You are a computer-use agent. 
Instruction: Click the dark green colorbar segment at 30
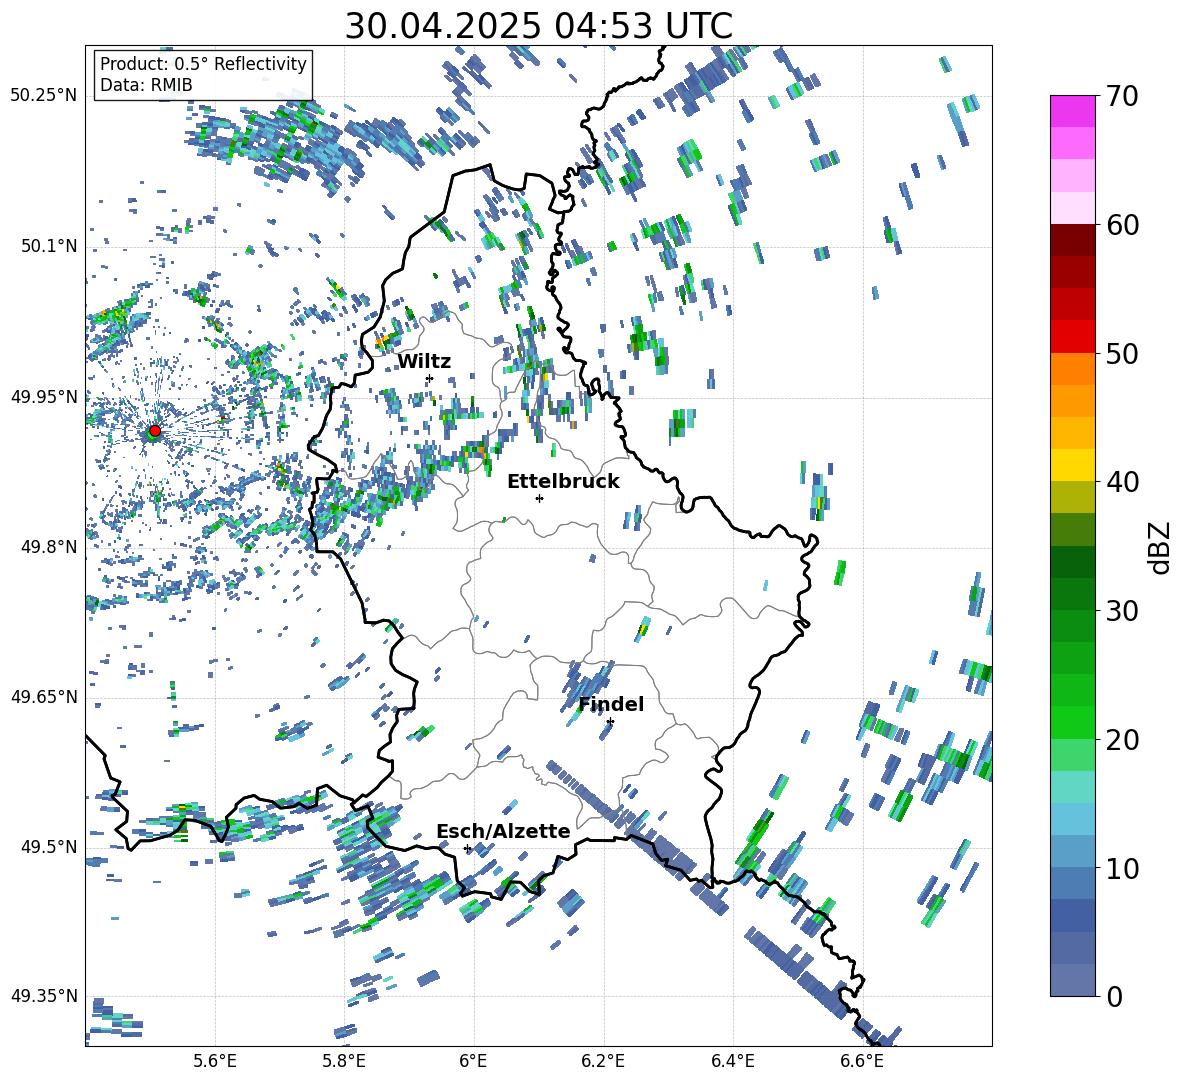1072,593
